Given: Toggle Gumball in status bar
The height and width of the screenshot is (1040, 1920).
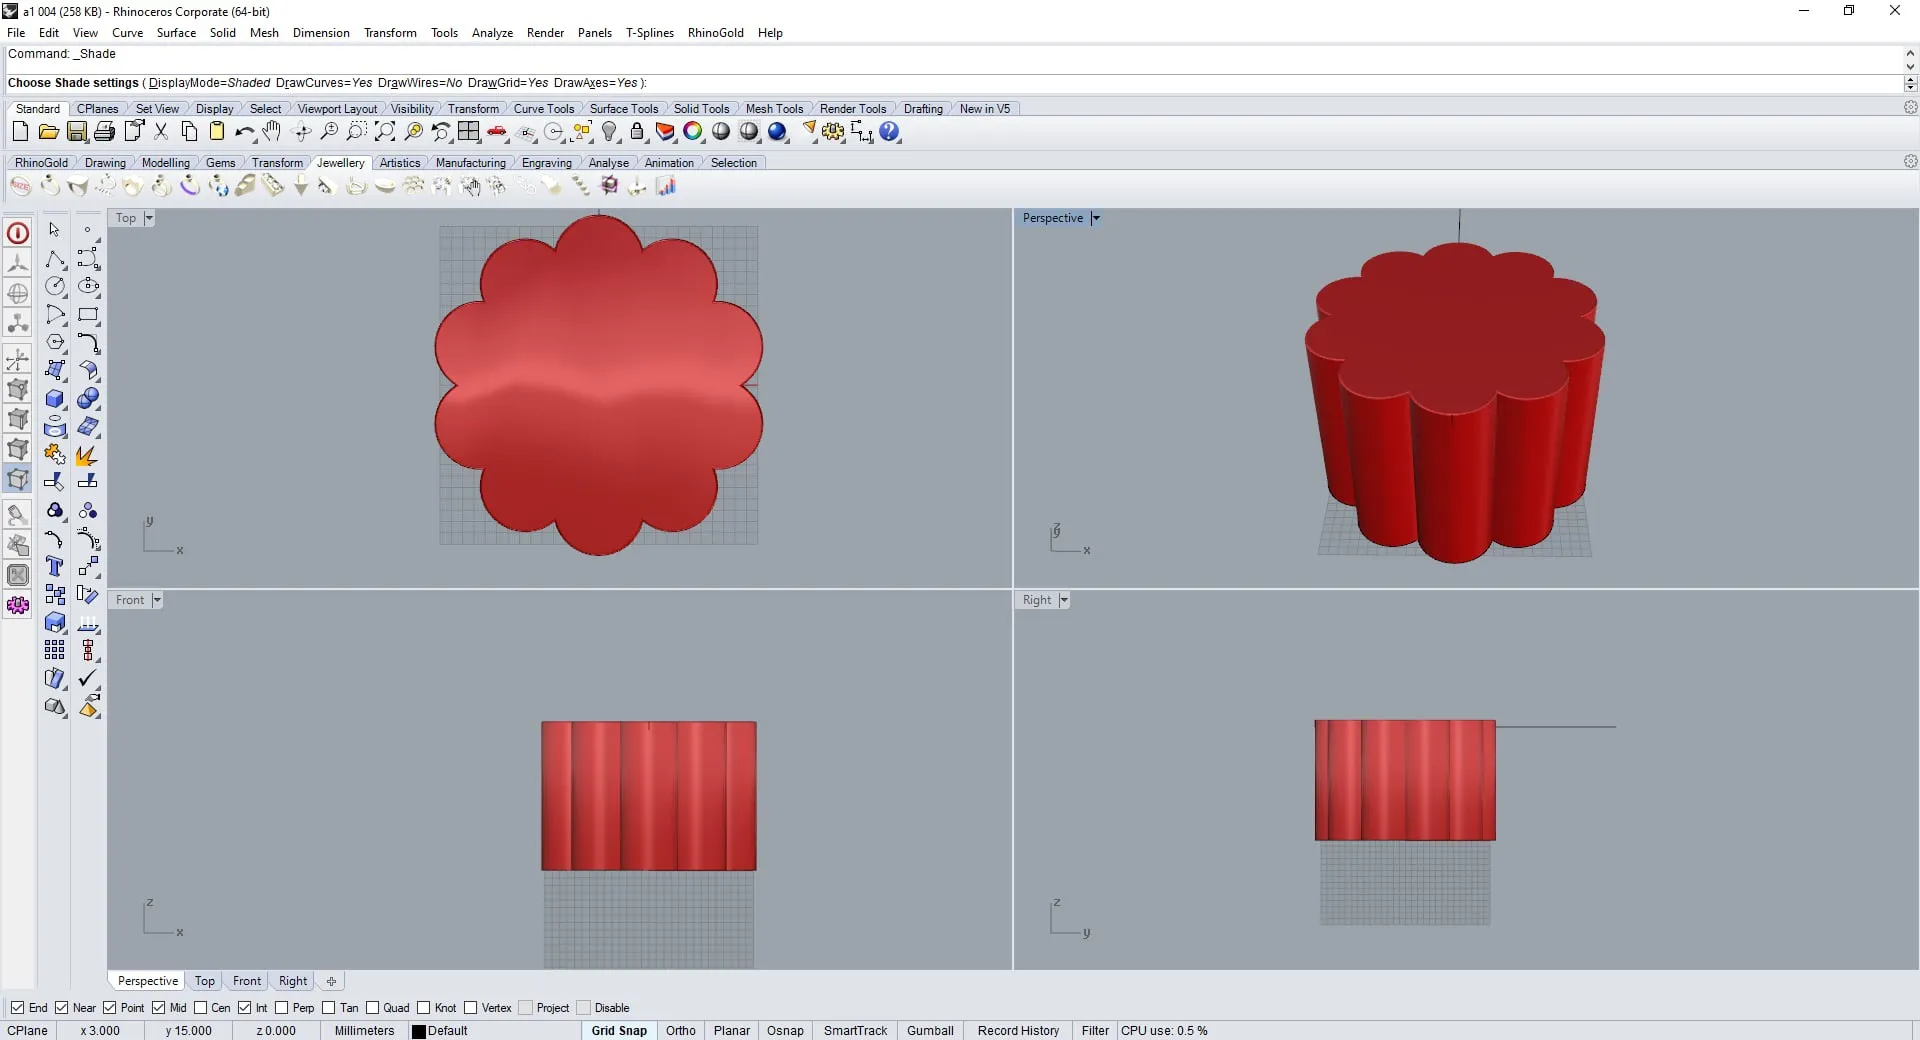Looking at the screenshot, I should click(930, 1031).
